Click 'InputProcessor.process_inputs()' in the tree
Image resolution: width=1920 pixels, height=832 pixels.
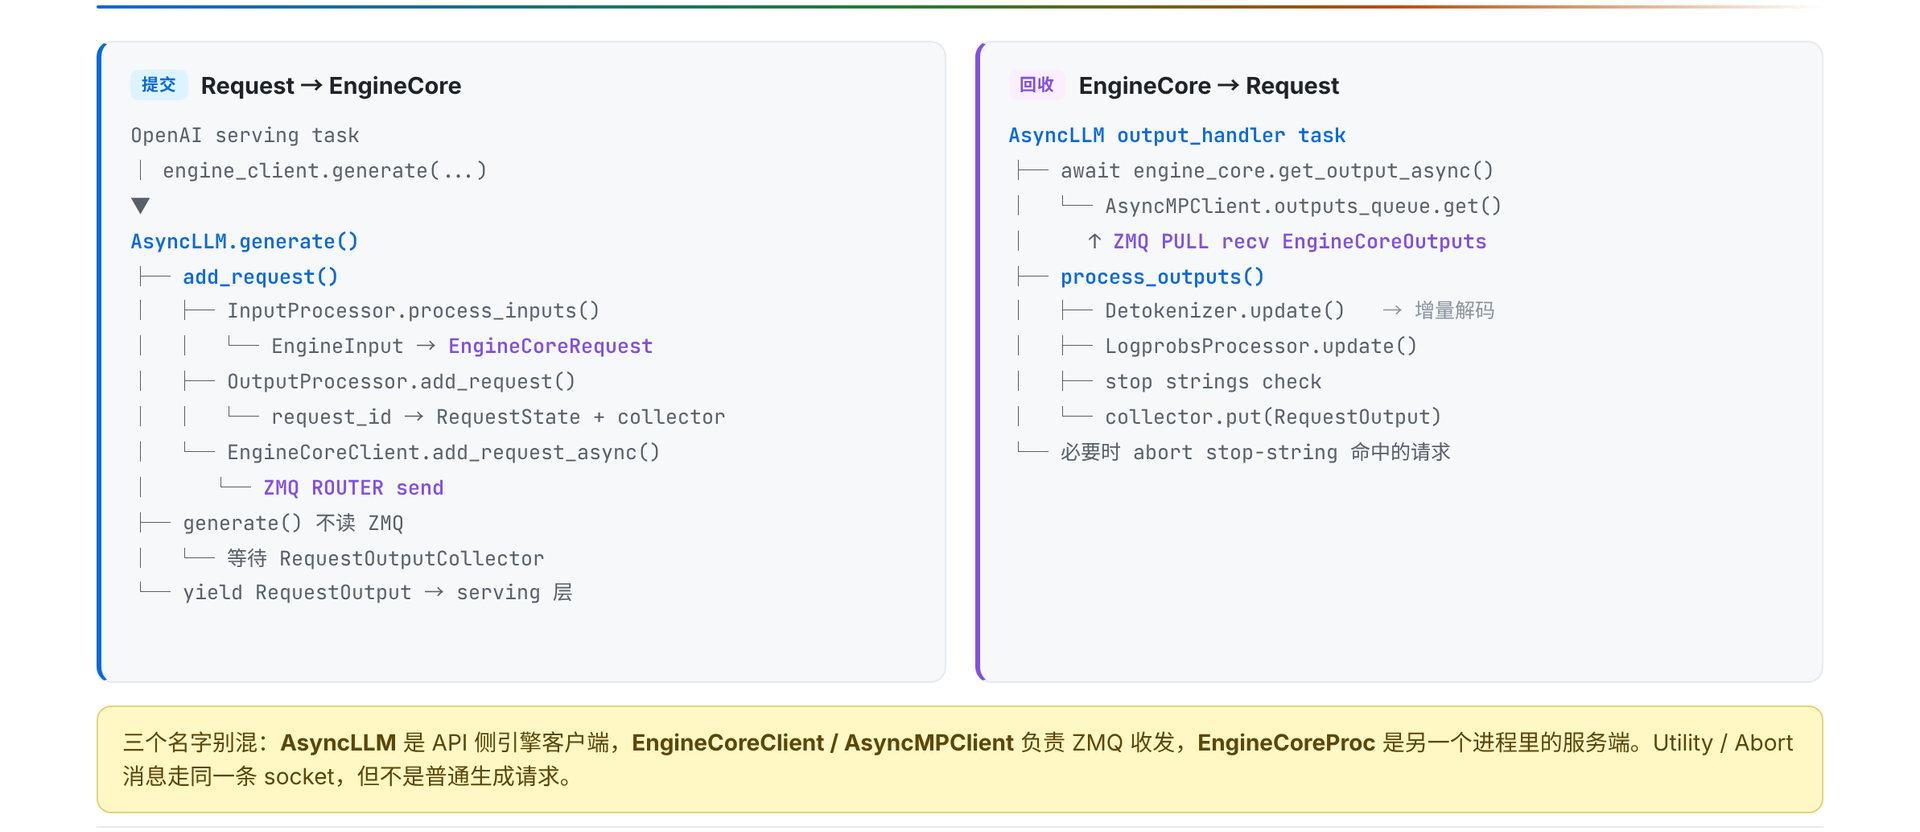point(413,311)
